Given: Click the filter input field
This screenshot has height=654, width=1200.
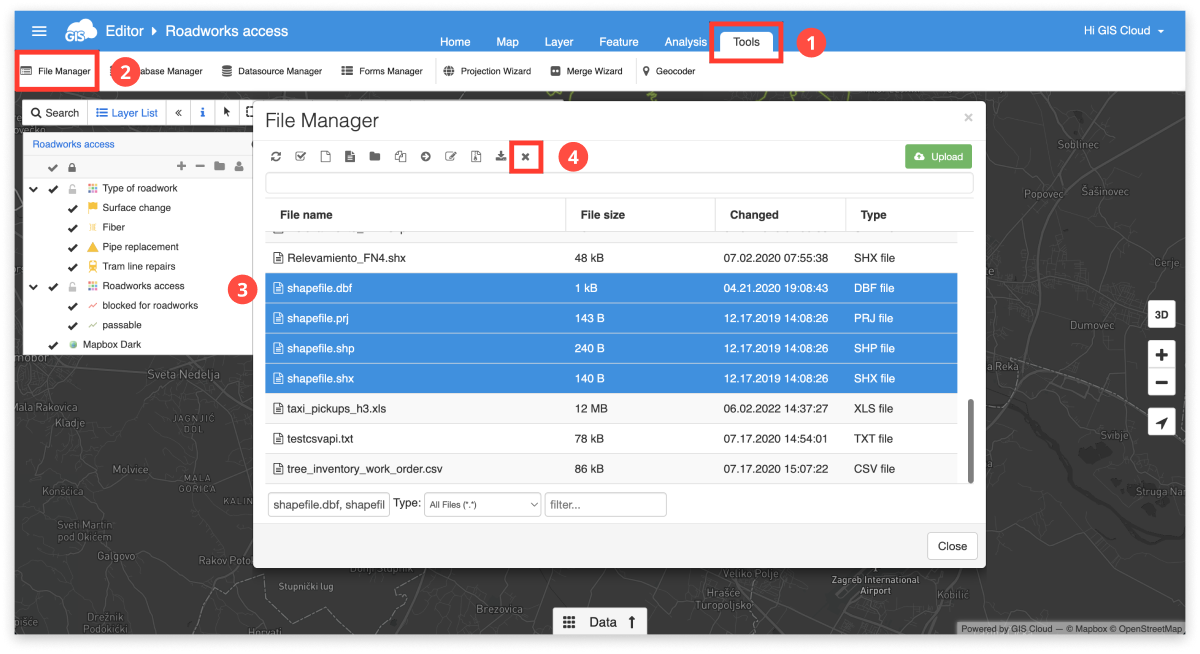Looking at the screenshot, I should click(604, 504).
